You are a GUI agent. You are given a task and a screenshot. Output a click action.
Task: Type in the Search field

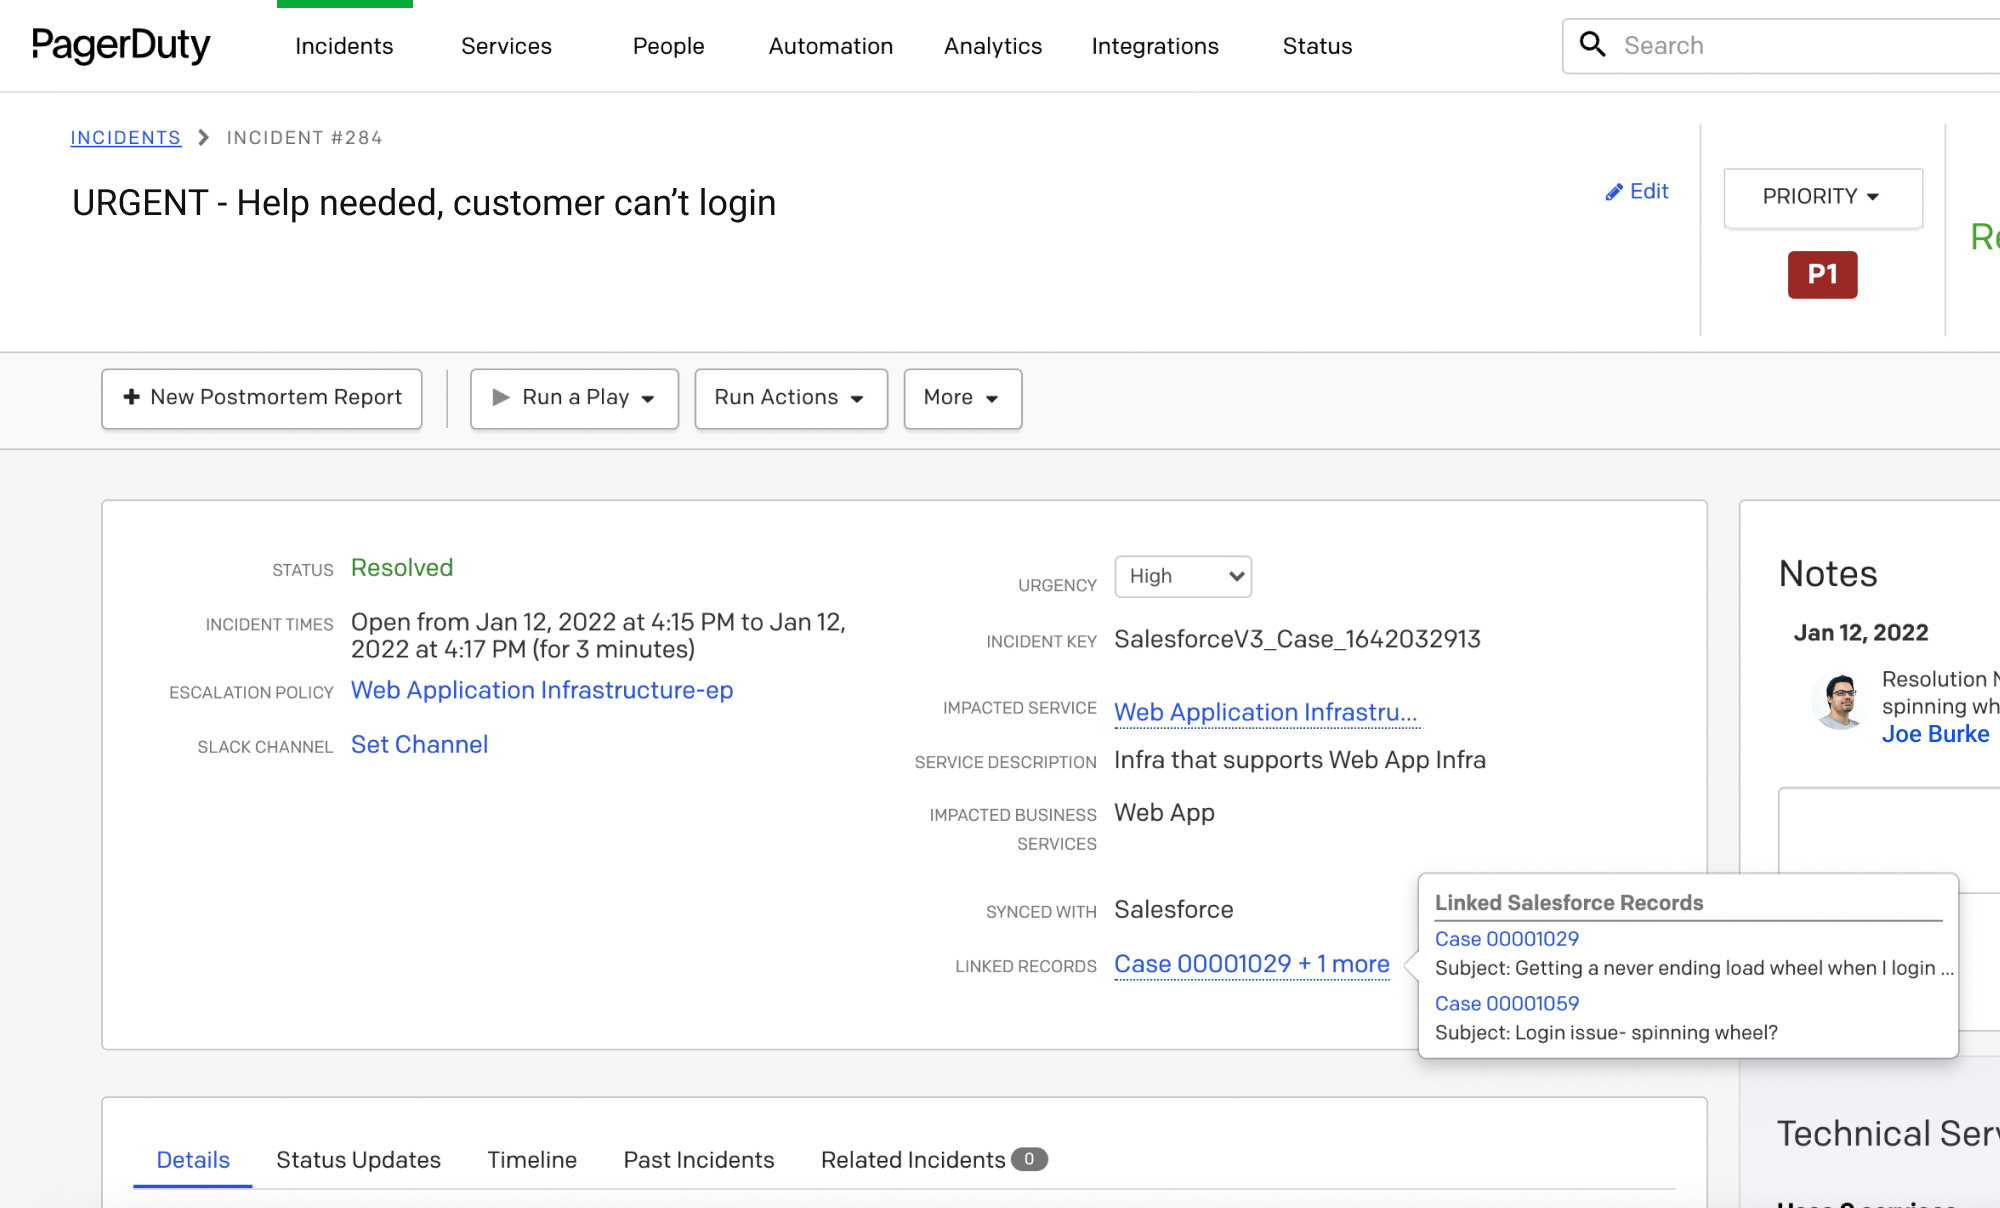(1800, 46)
